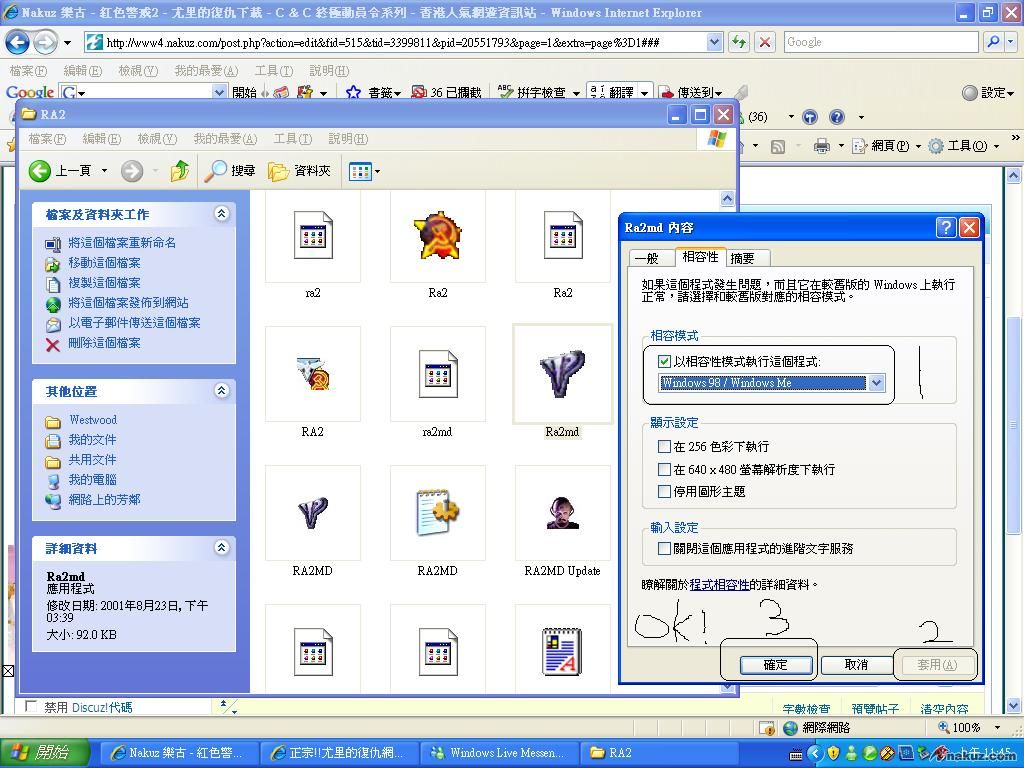
Task: Open the 程式相容性 help link
Action: pyautogui.click(x=719, y=585)
